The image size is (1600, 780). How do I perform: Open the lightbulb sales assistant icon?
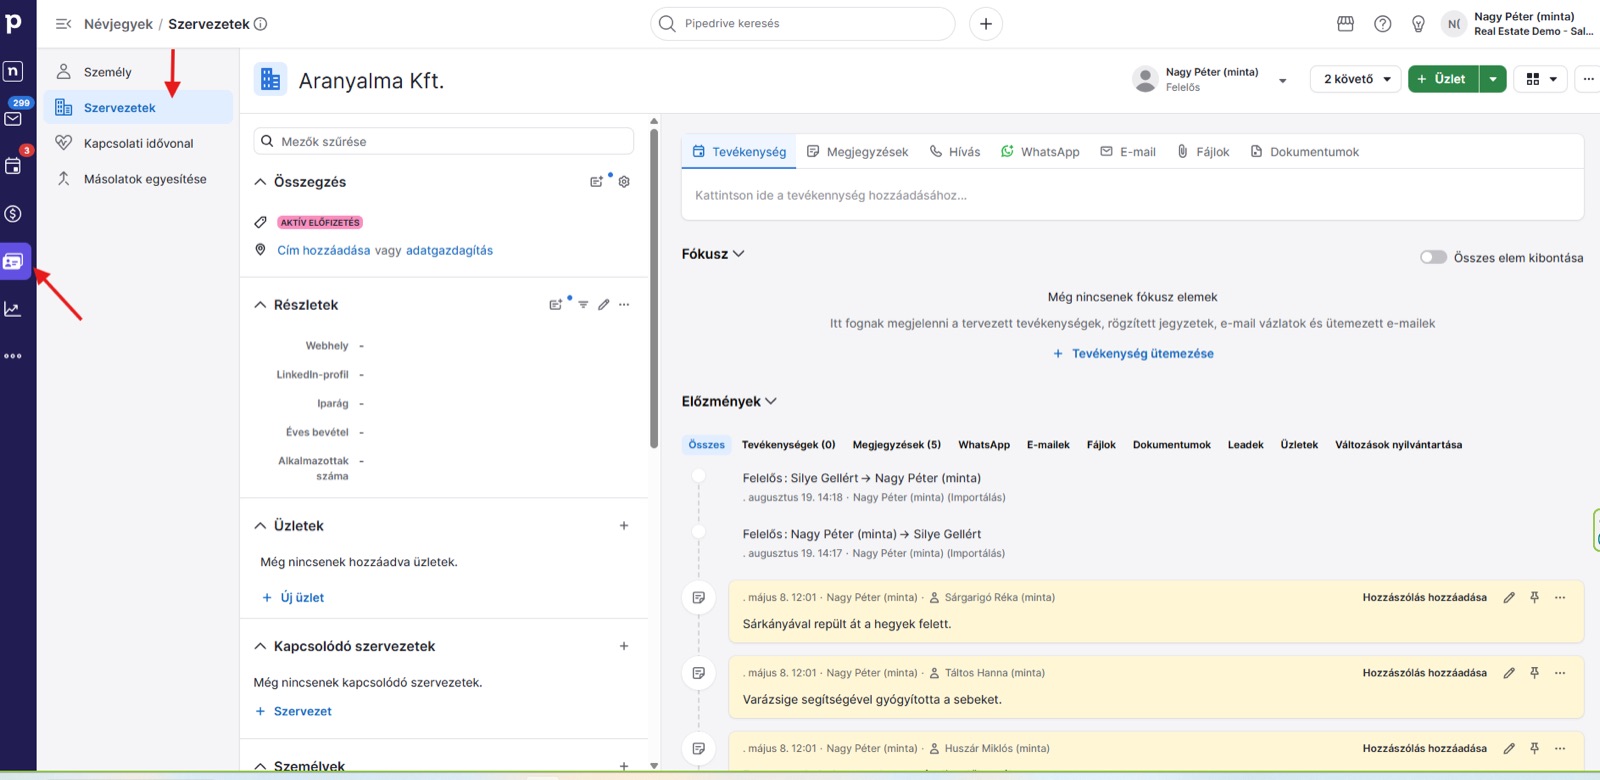pyautogui.click(x=1418, y=24)
